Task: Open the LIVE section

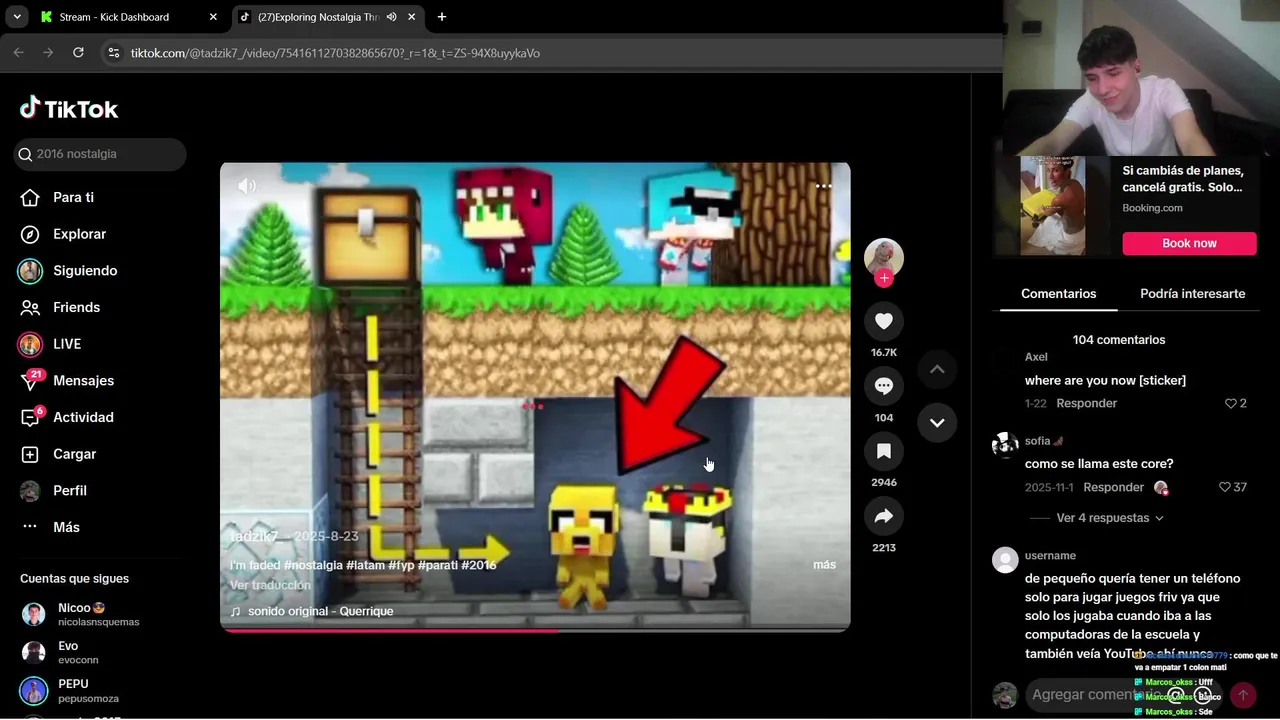Action: (50, 344)
